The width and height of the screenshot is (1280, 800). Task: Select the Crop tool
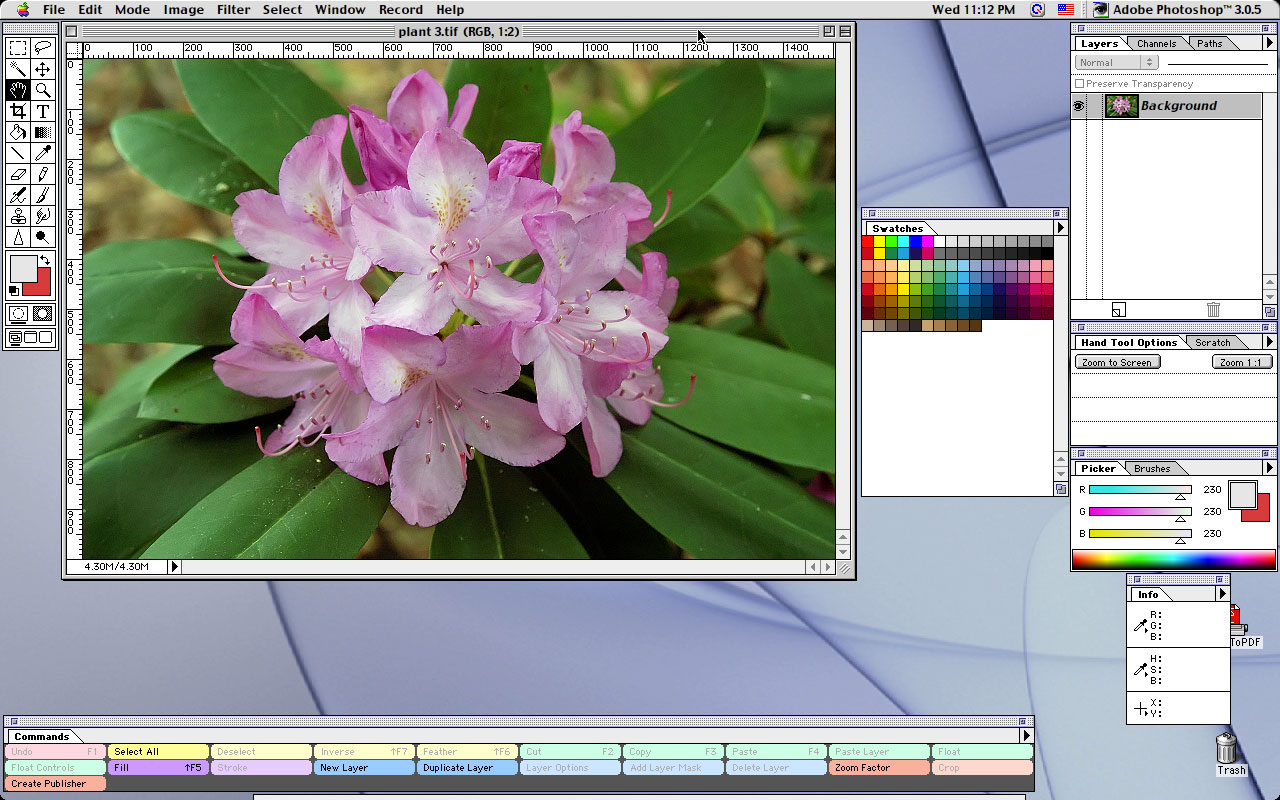(18, 111)
